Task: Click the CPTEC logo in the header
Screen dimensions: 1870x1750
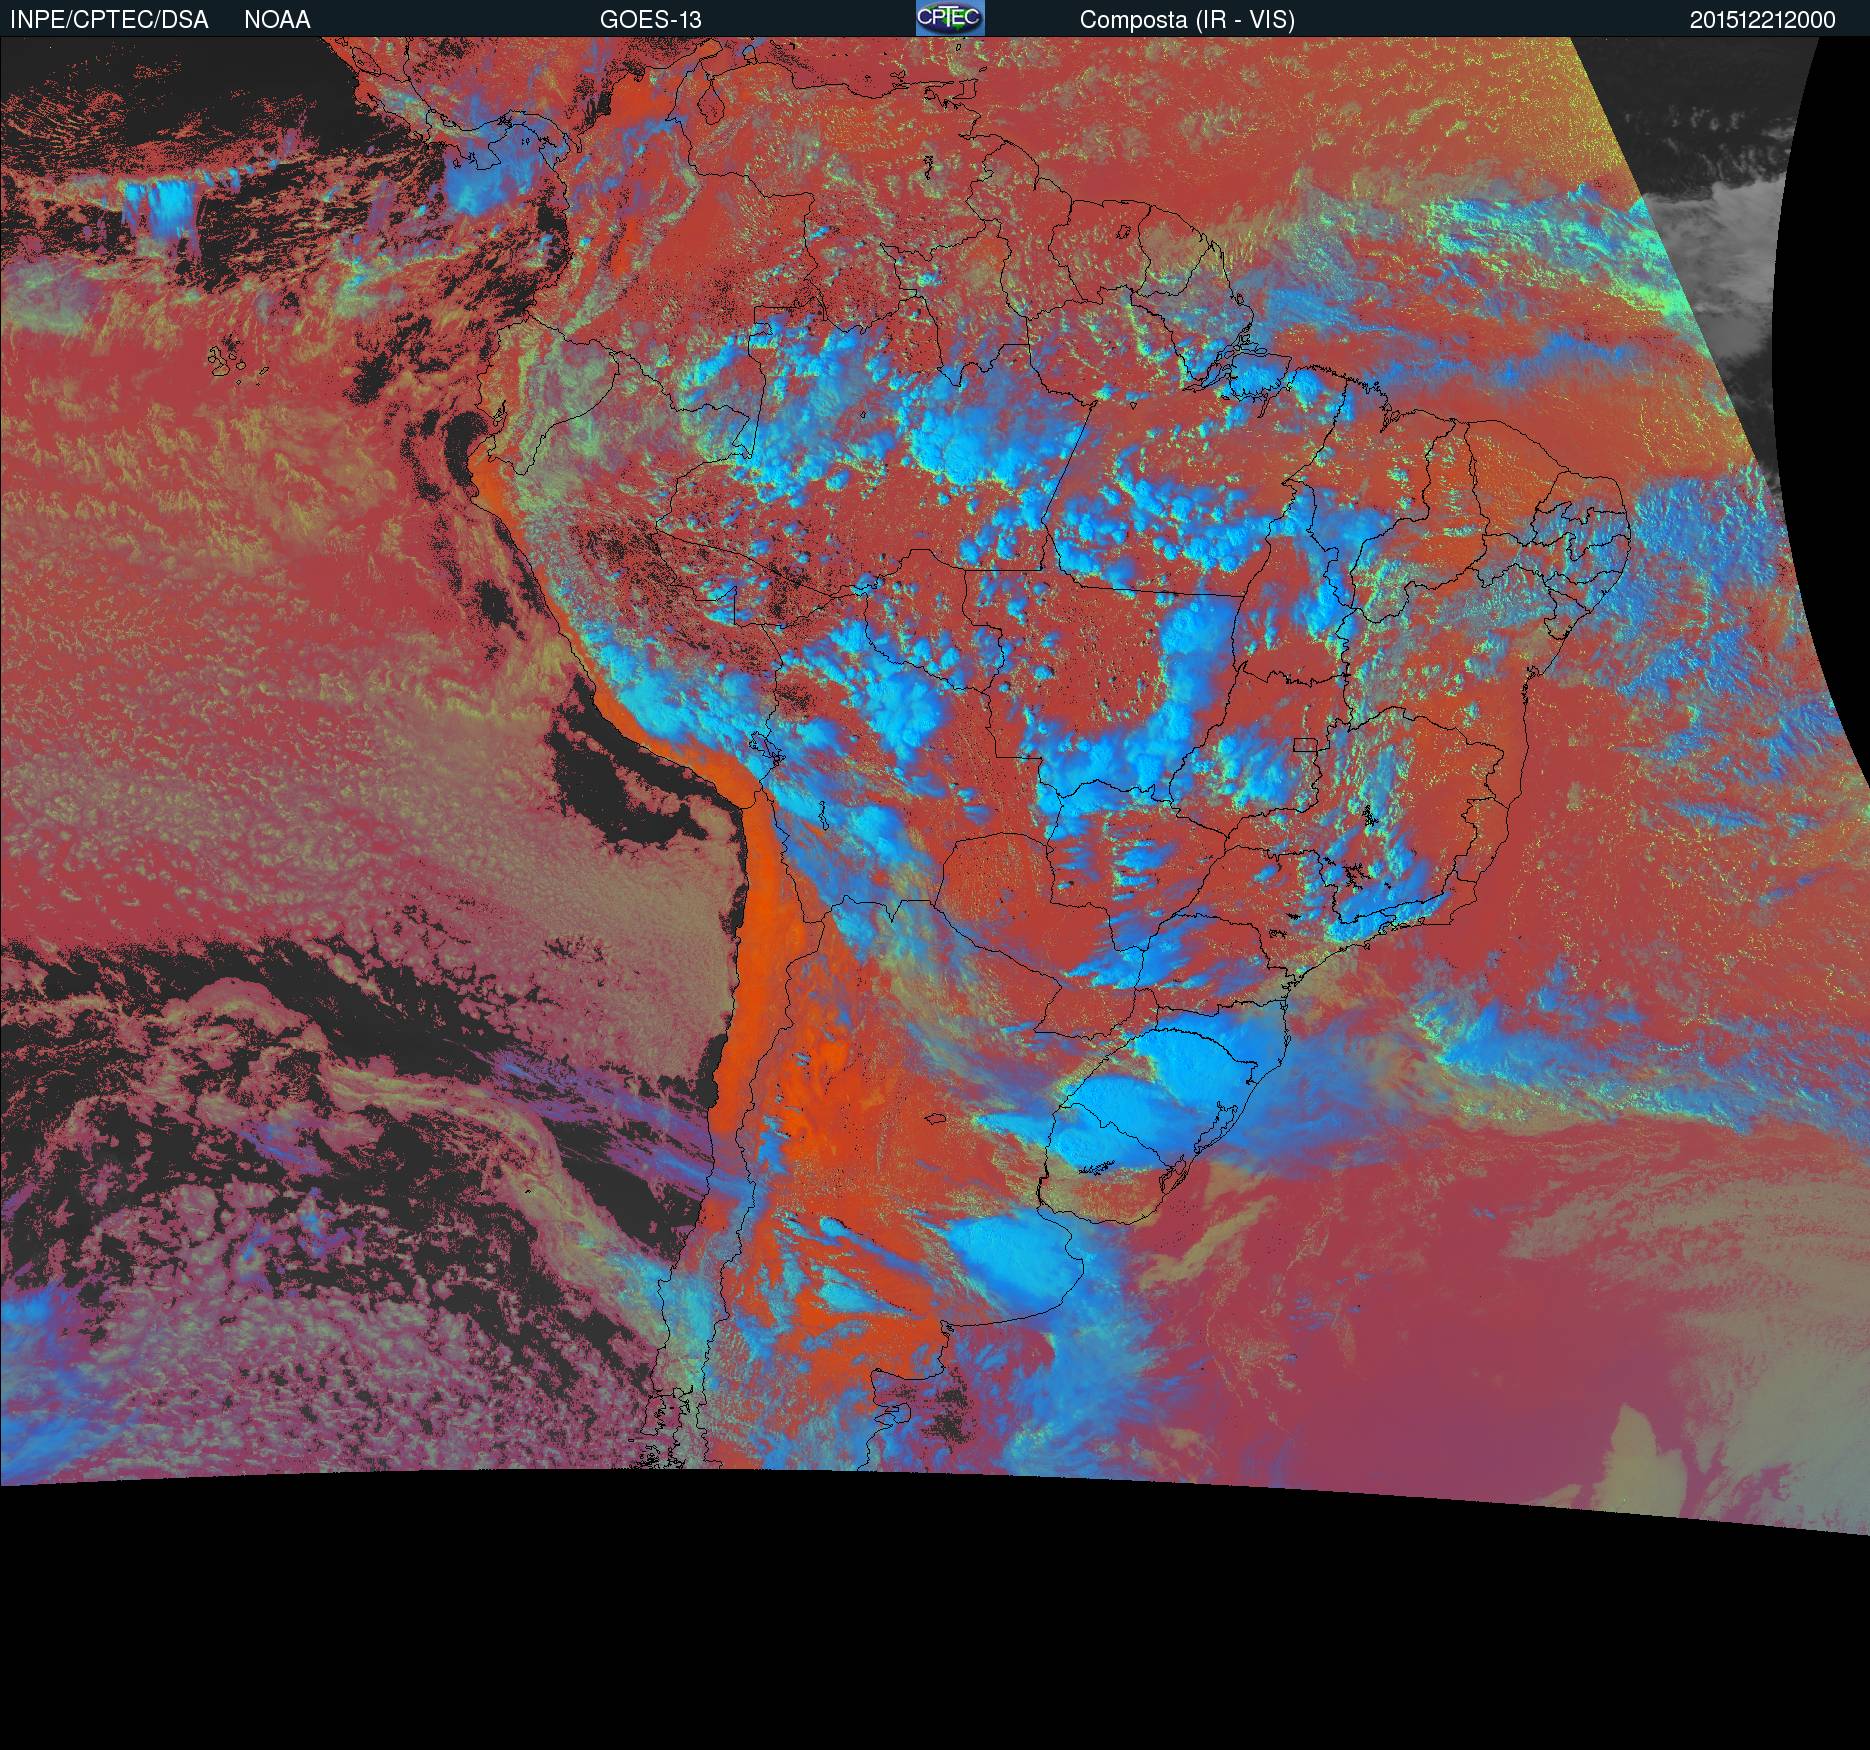Action: pyautogui.click(x=950, y=18)
